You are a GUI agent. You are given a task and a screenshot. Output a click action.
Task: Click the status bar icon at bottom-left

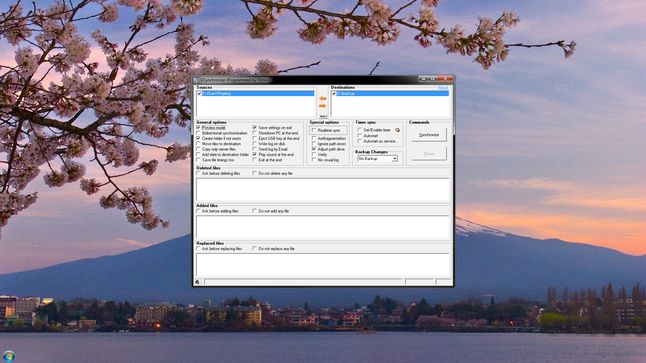pyautogui.click(x=197, y=282)
